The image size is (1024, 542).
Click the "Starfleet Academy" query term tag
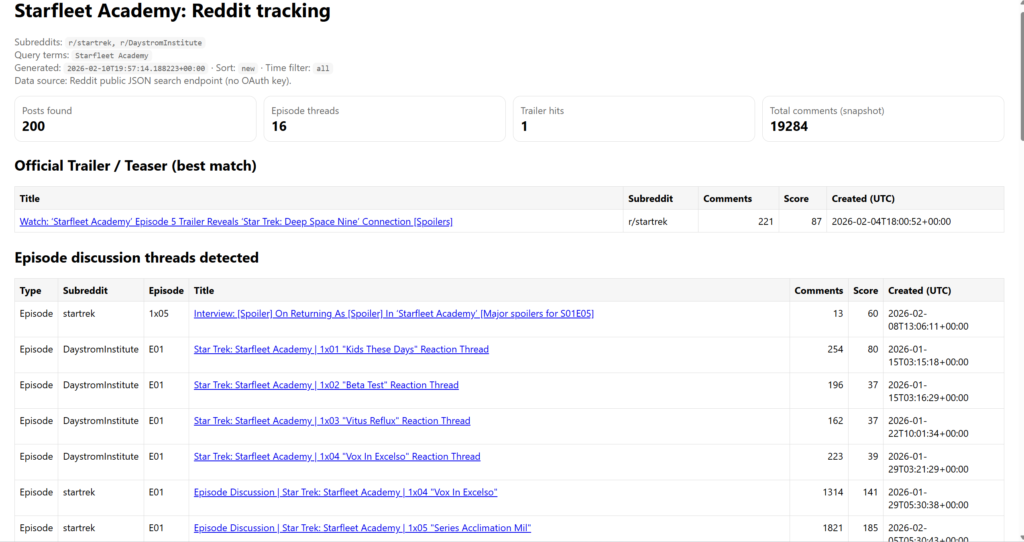(x=112, y=56)
